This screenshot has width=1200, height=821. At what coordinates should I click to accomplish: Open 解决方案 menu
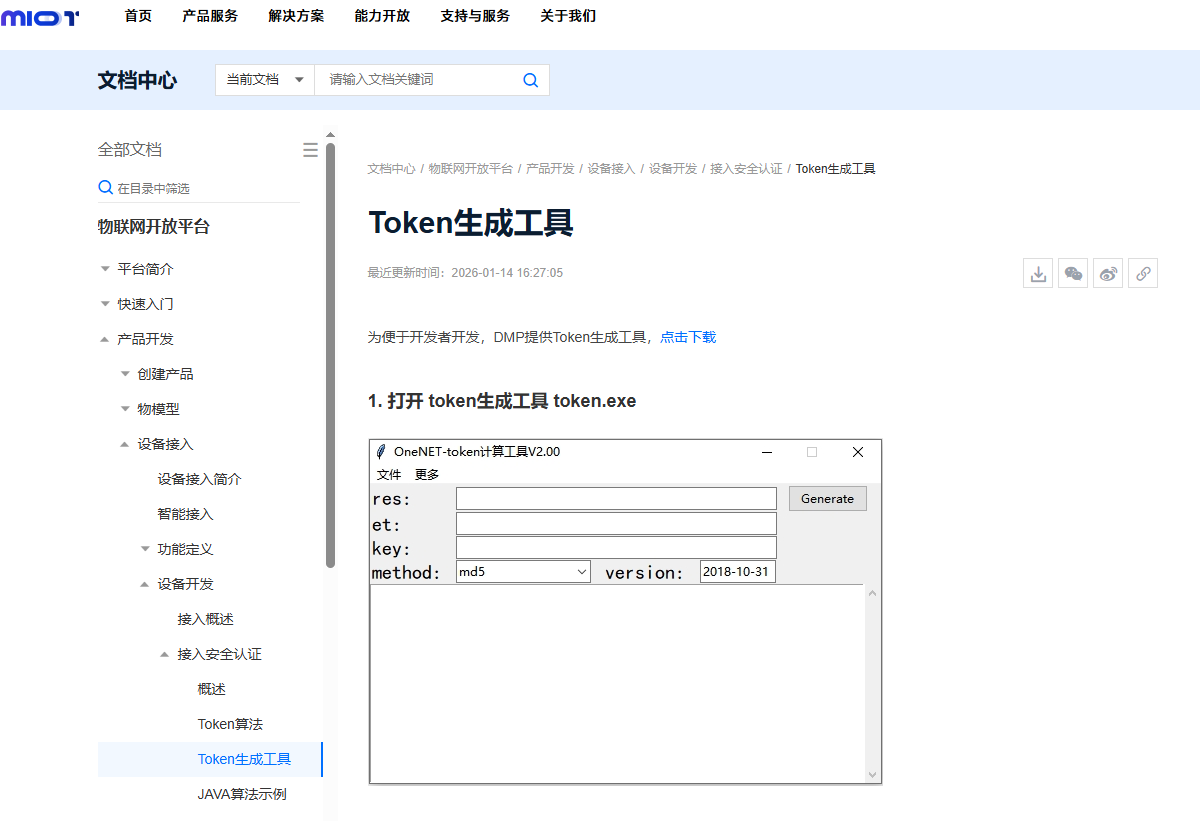coord(296,16)
